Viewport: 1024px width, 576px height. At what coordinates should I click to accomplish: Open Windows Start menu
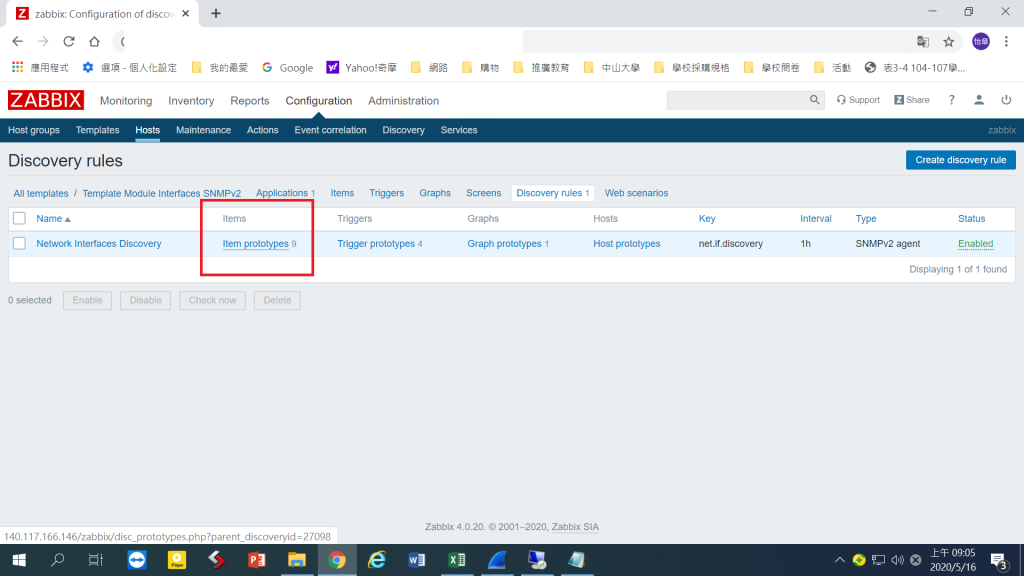[19, 560]
